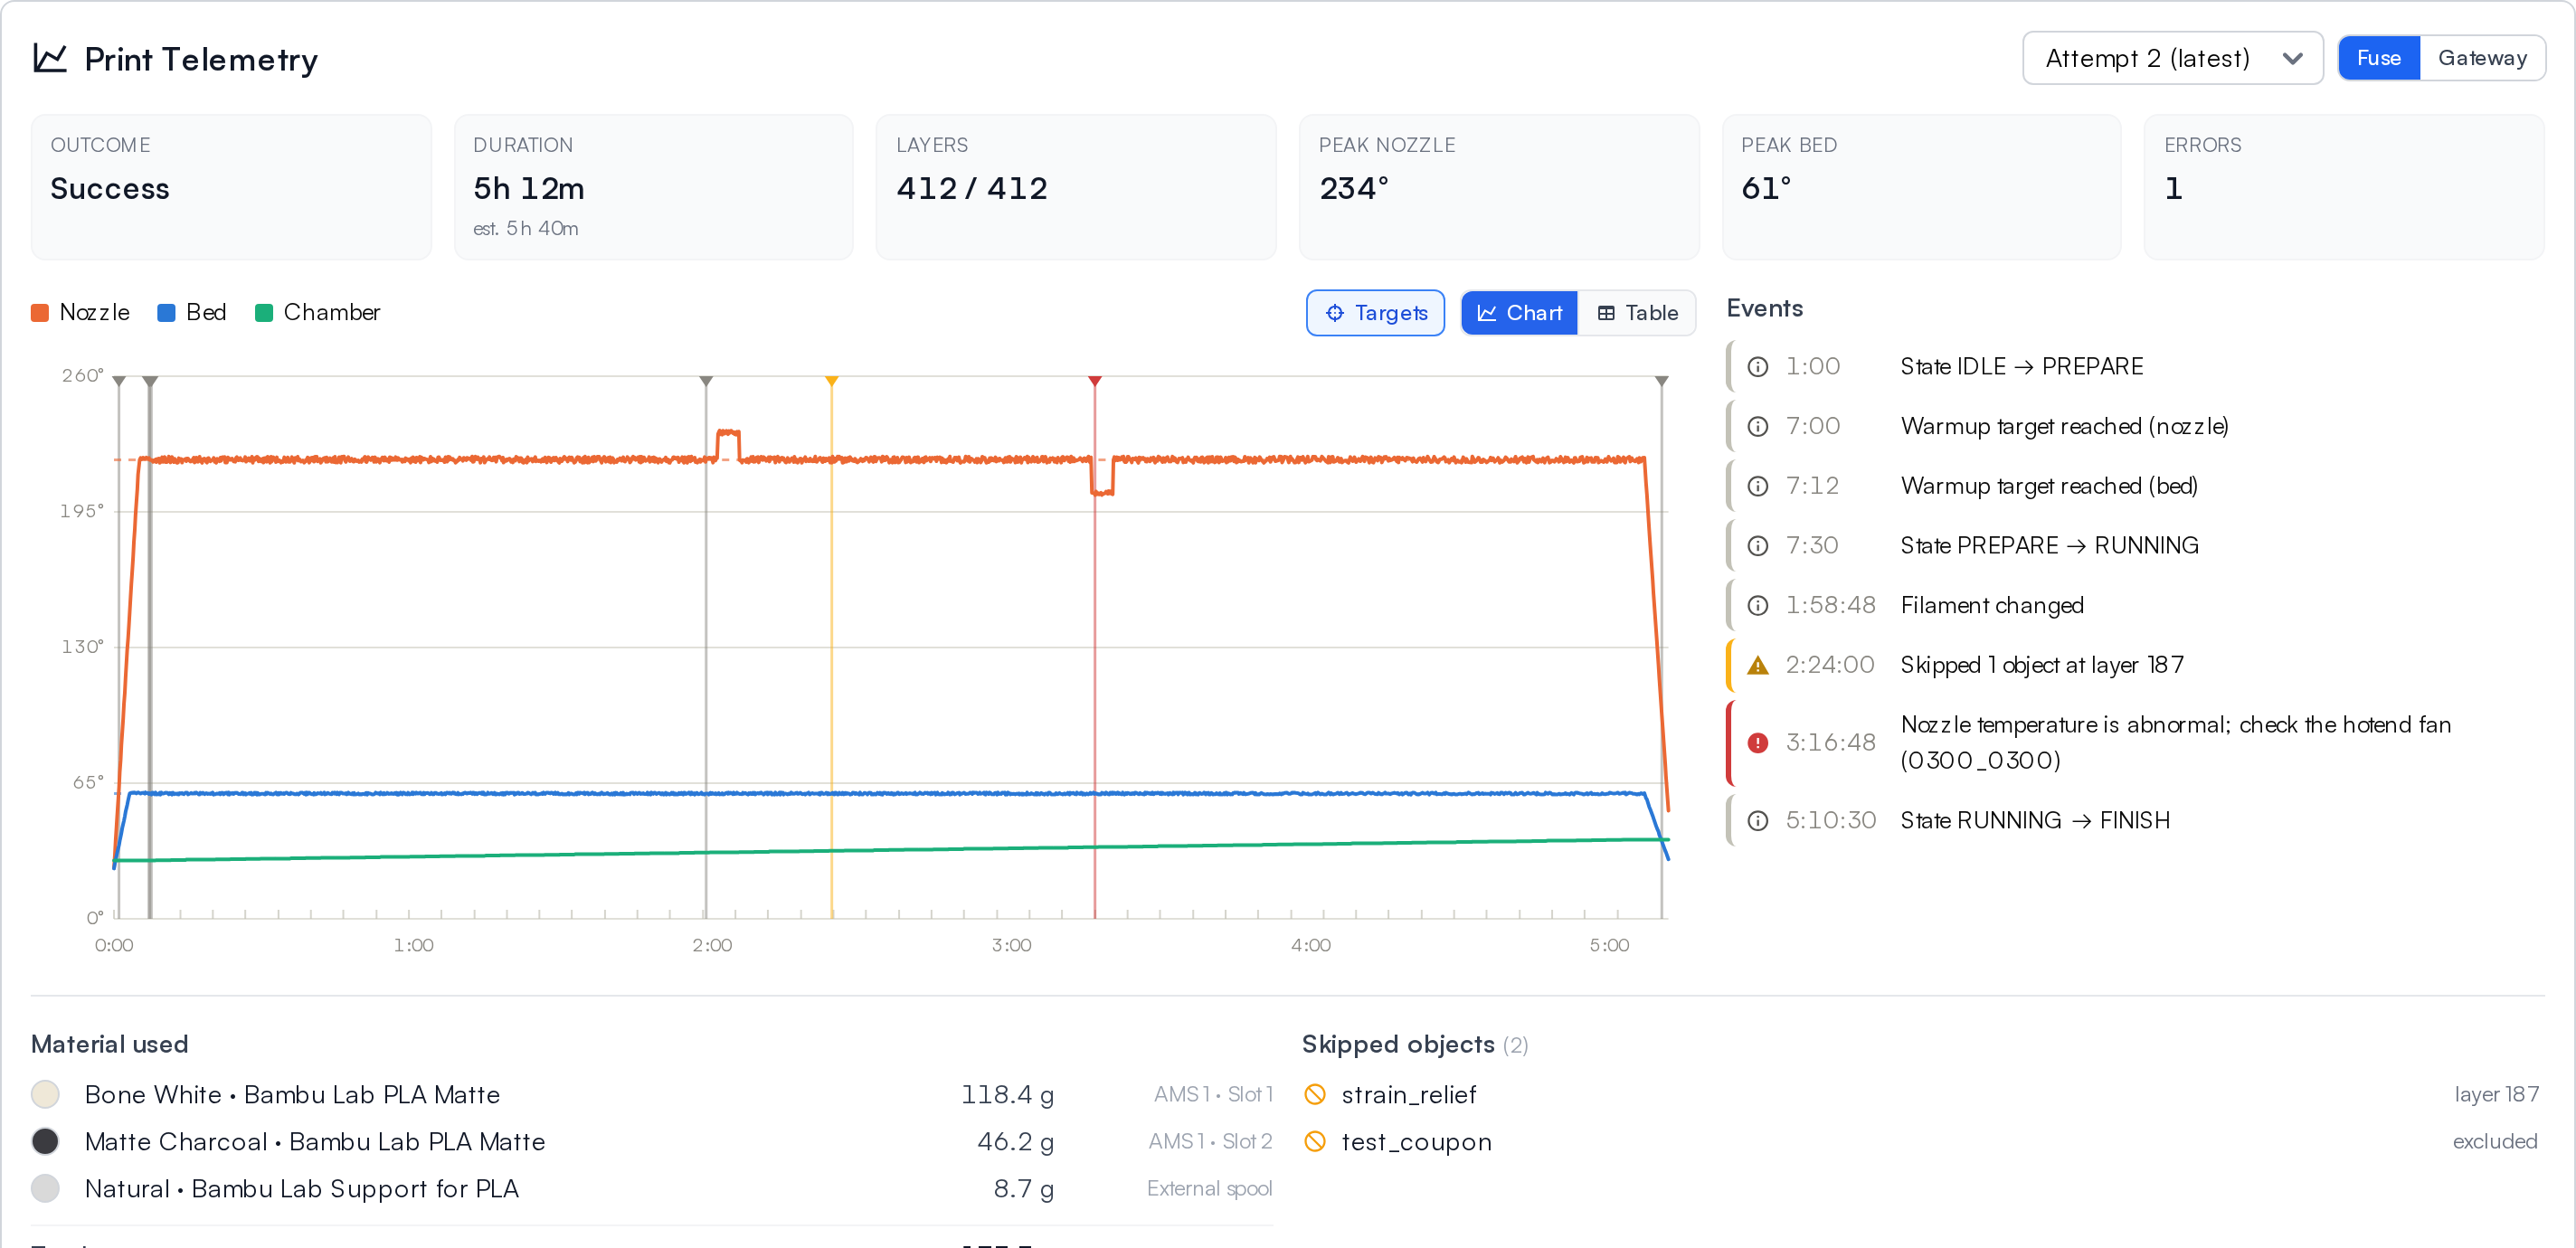Click the Print Telemetry chart icon

(x=50, y=58)
